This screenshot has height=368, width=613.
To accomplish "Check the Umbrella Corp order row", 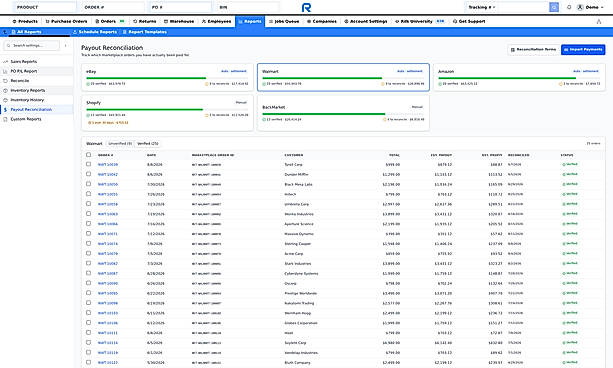I will click(88, 204).
